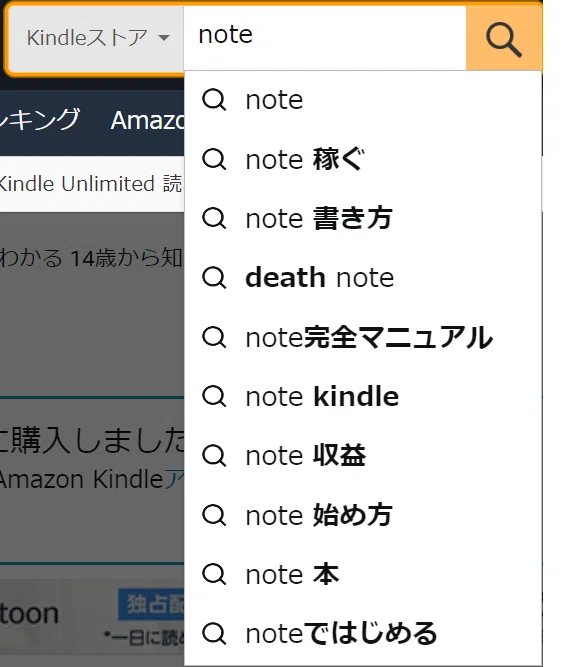Viewport: 563px width, 667px height.
Task: Choose the "note 稼ぐ" suggestion
Action: coord(363,160)
